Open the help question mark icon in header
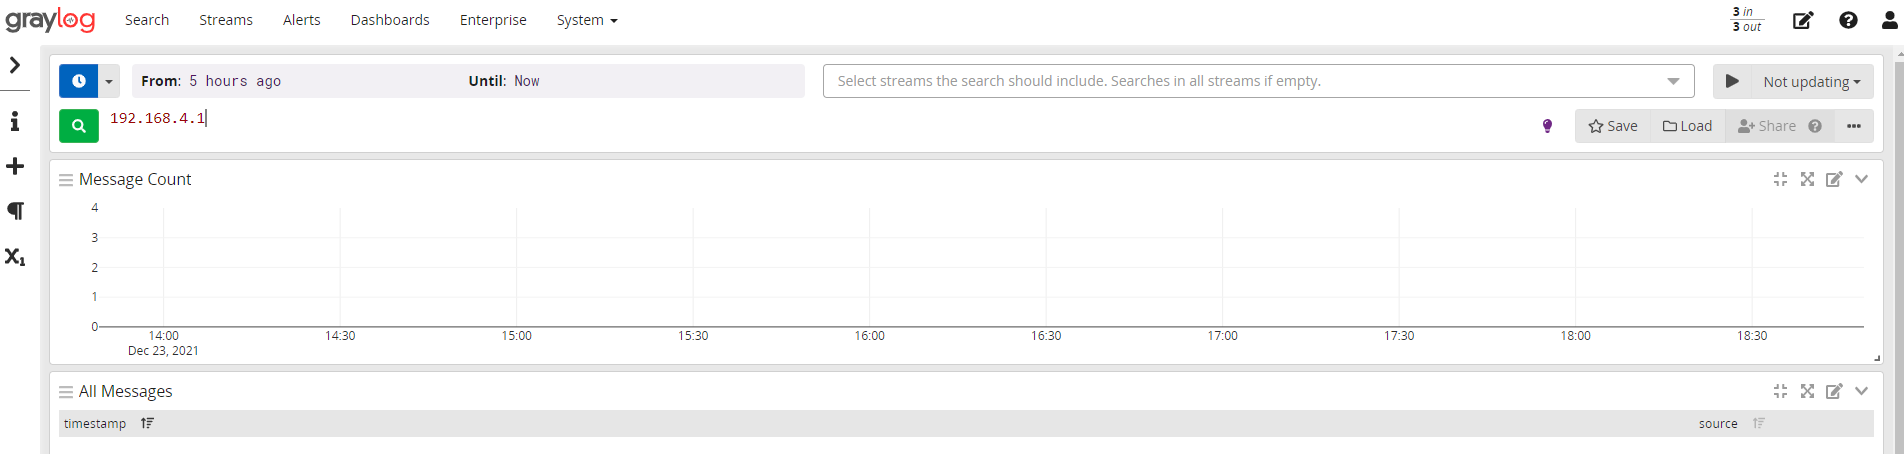Image resolution: width=1904 pixels, height=454 pixels. point(1848,20)
